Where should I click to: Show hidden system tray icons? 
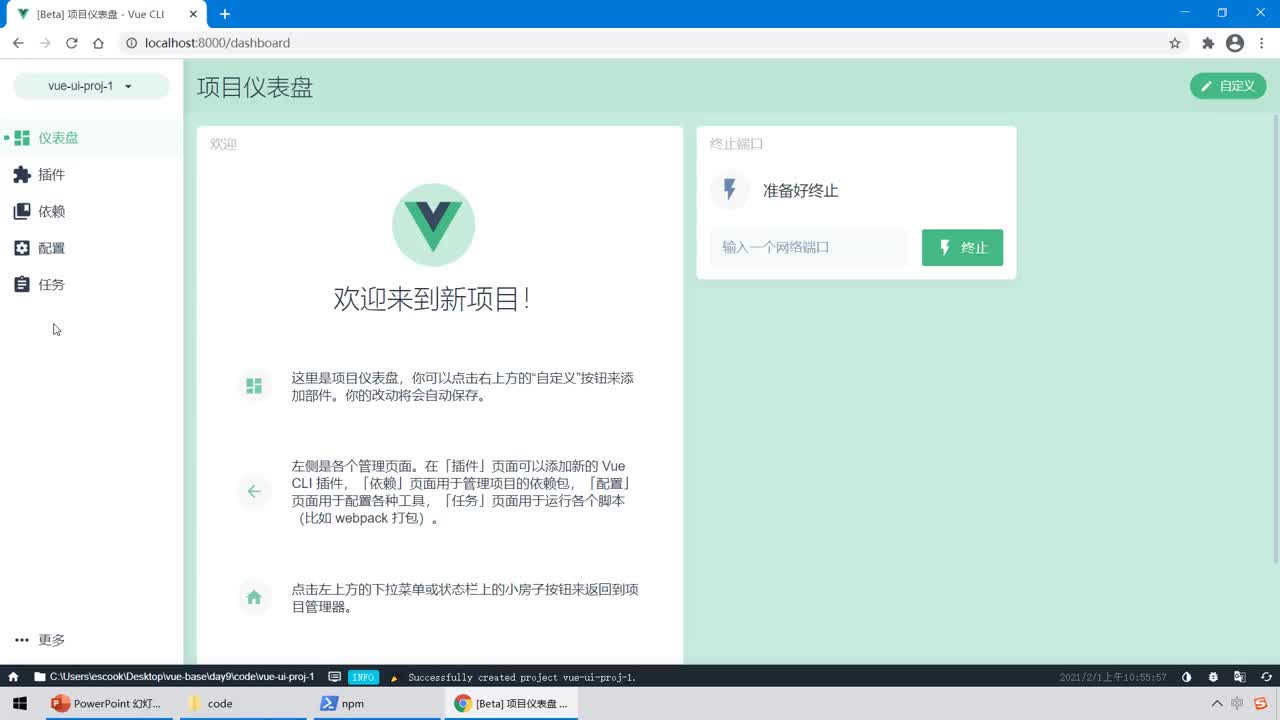pos(1217,704)
